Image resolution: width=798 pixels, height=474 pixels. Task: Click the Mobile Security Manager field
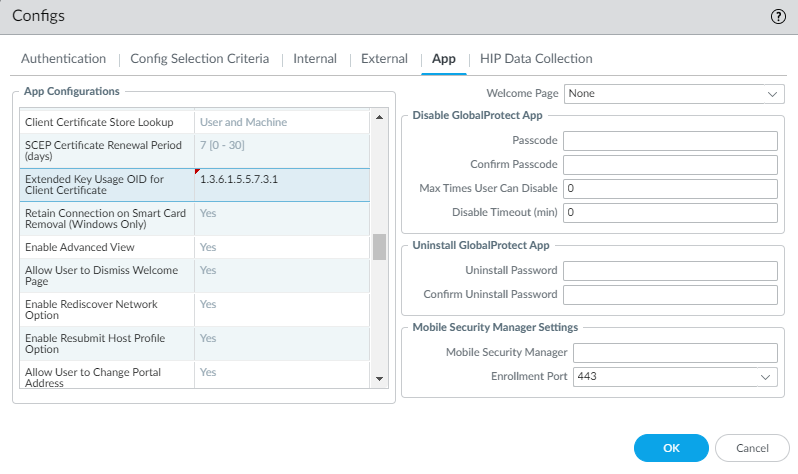[x=674, y=353]
